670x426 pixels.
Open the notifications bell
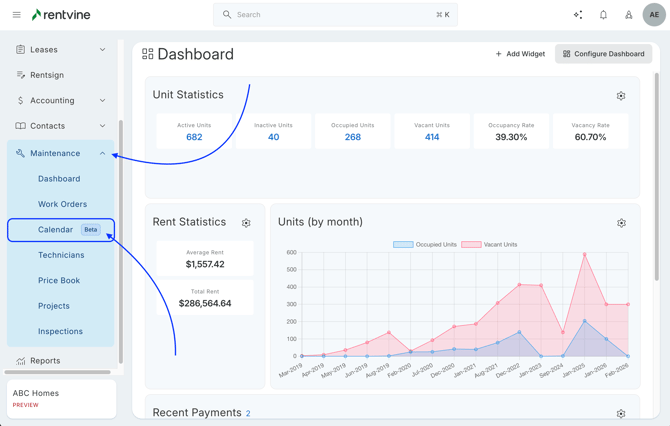click(603, 15)
